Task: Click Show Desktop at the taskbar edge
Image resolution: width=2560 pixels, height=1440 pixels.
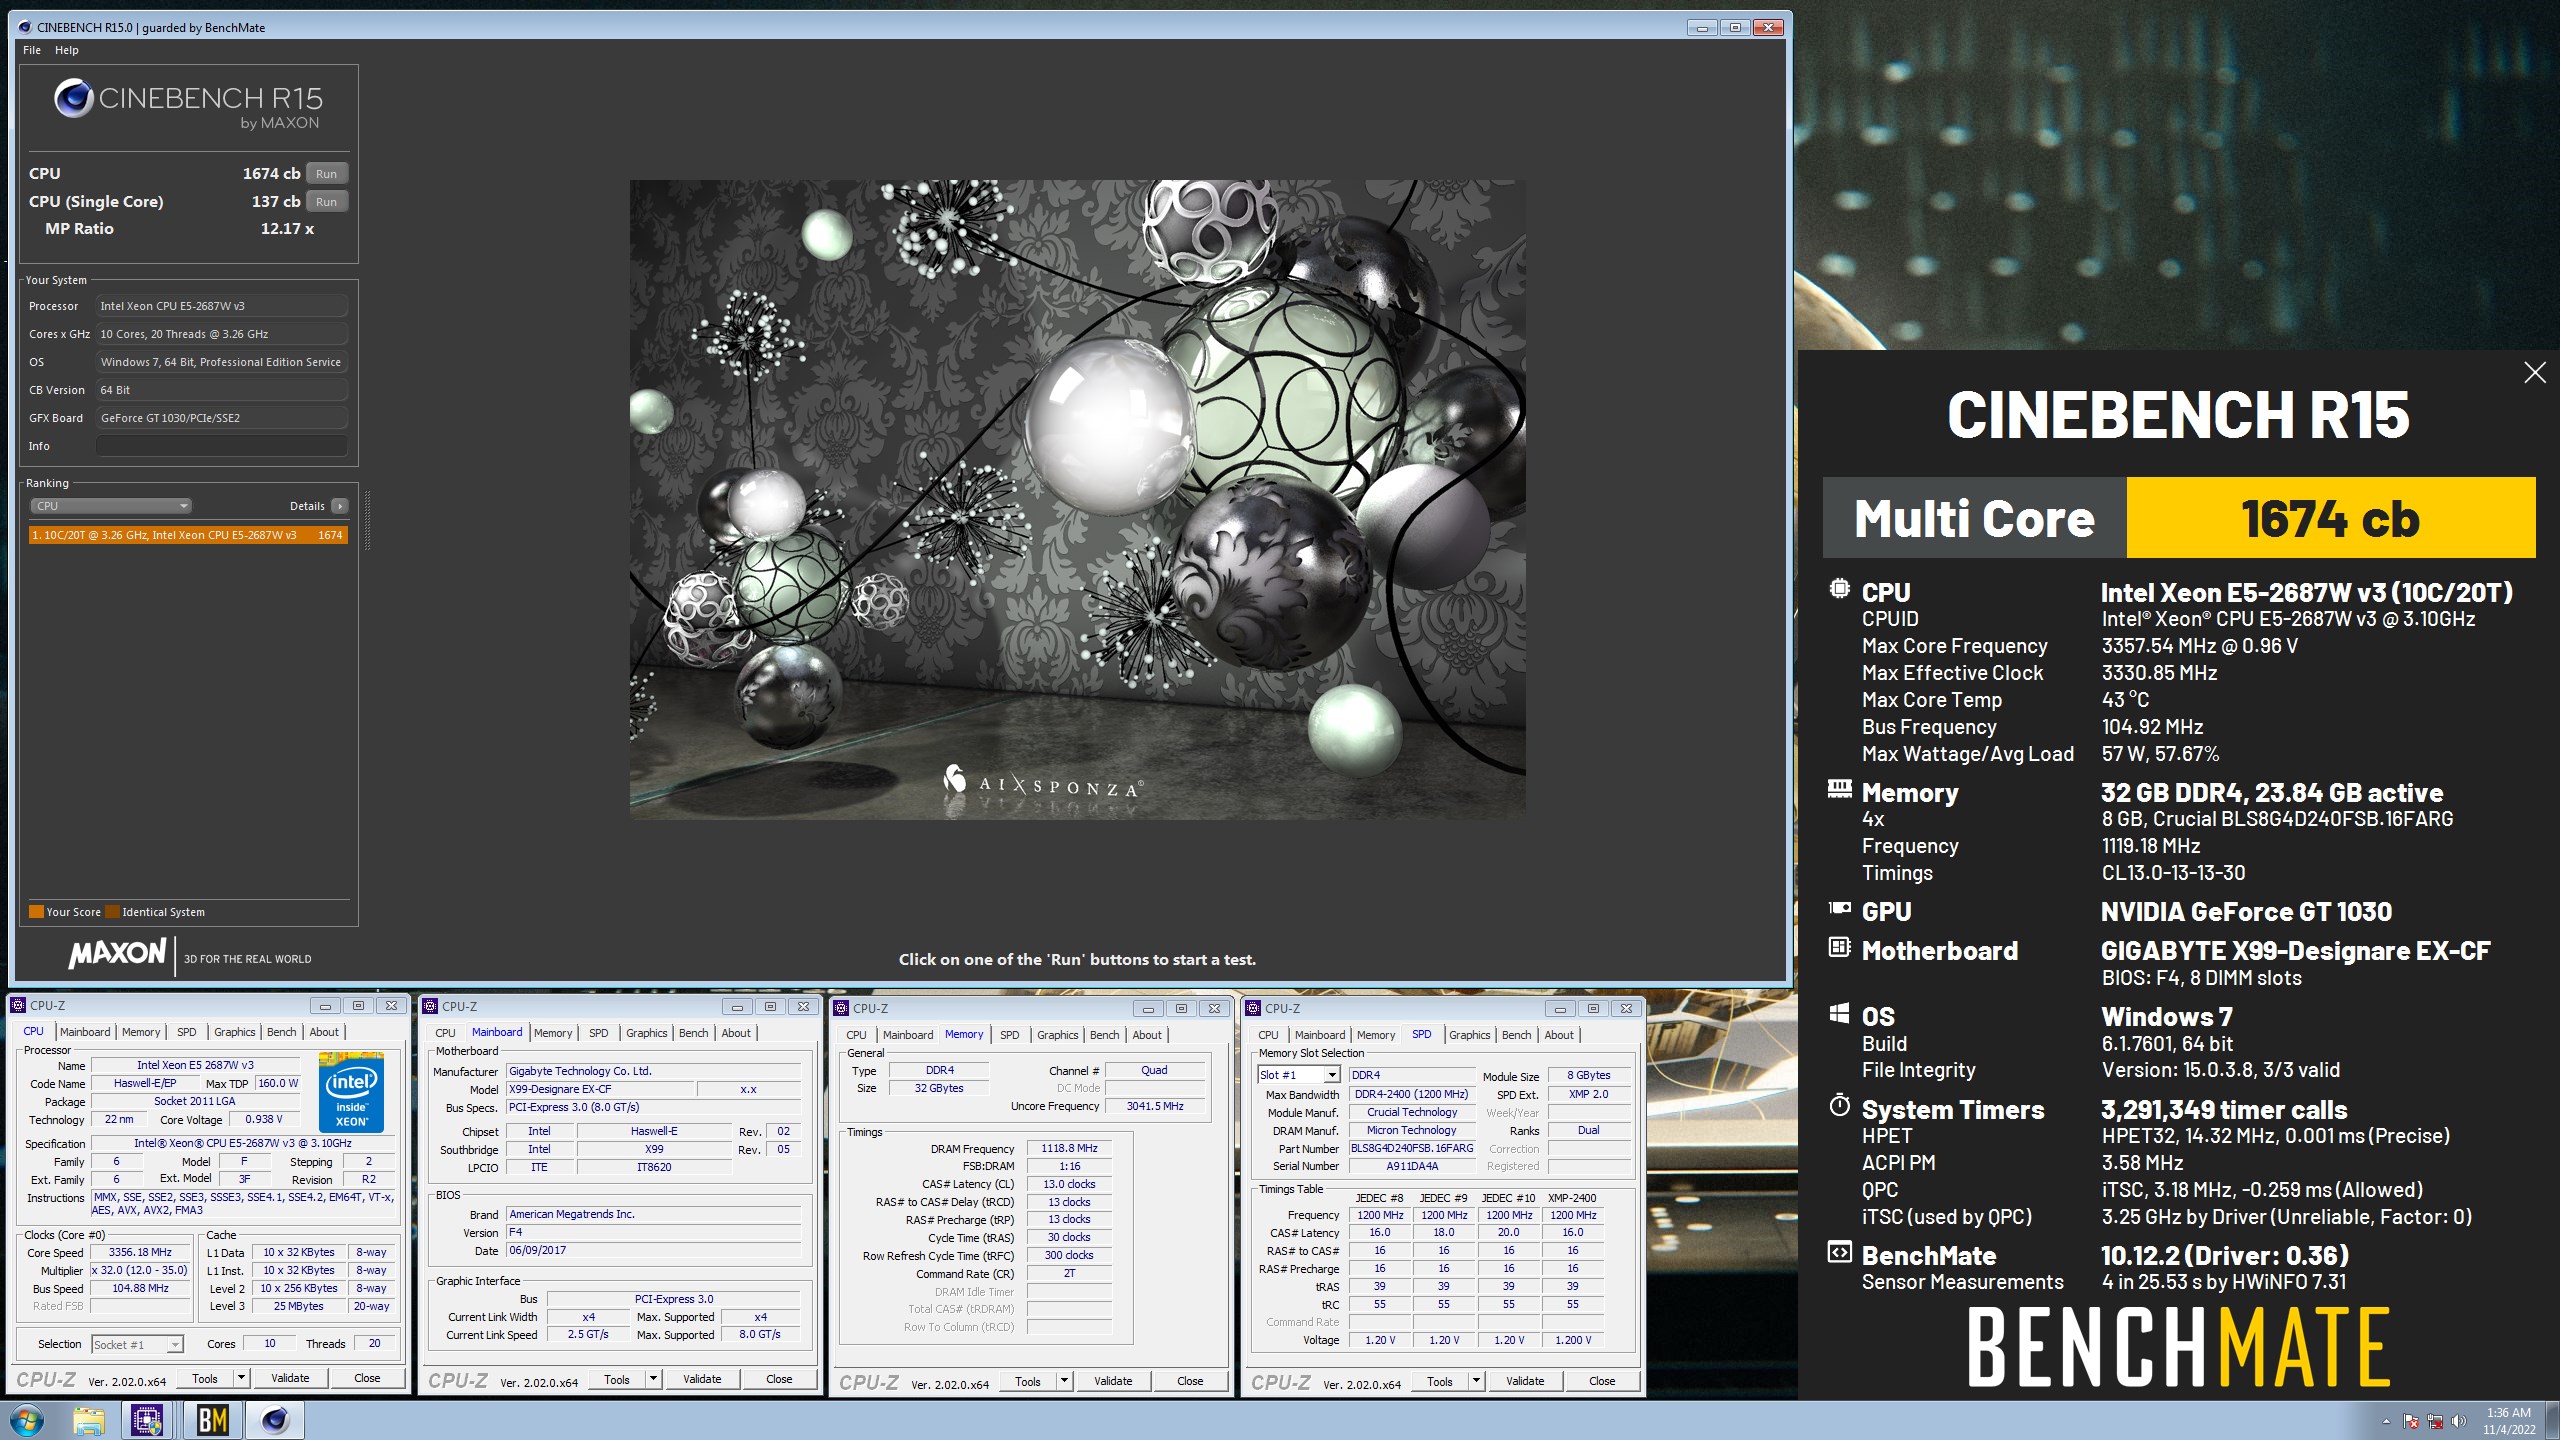Action: [x=2552, y=1420]
